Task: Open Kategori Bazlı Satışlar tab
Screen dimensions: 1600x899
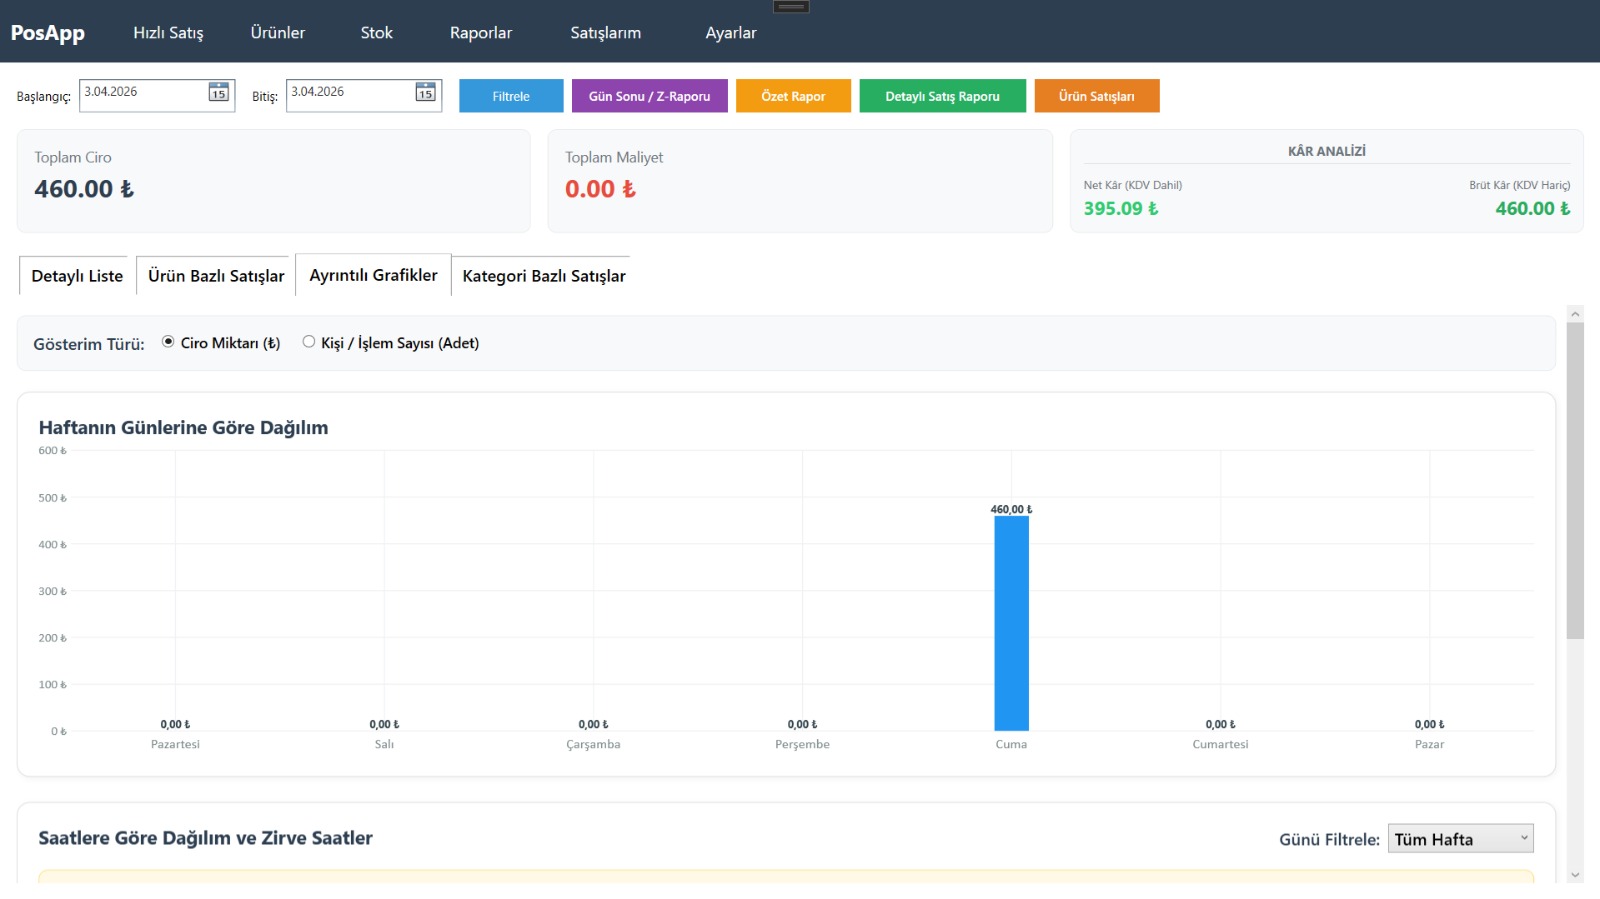Action: point(543,276)
